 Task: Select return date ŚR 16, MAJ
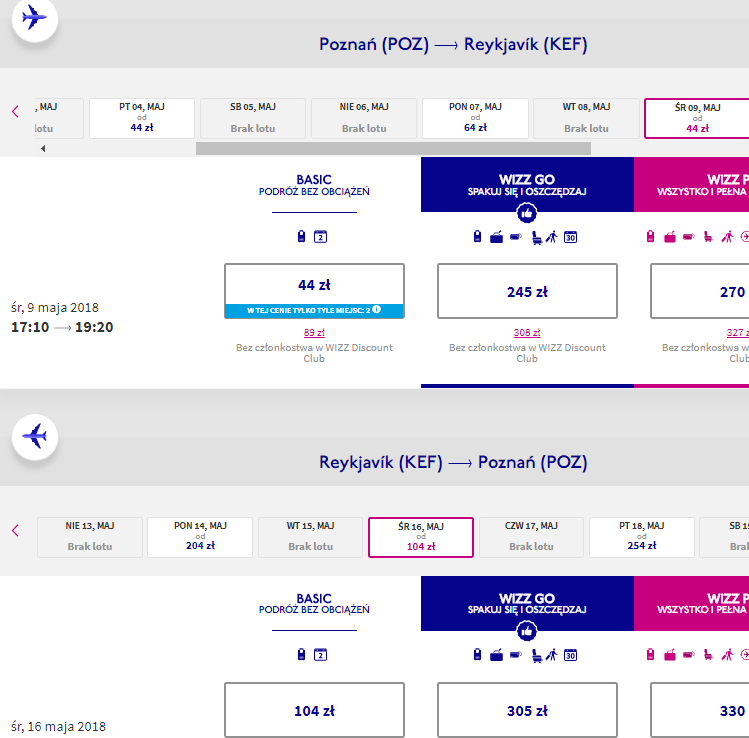[x=421, y=537]
